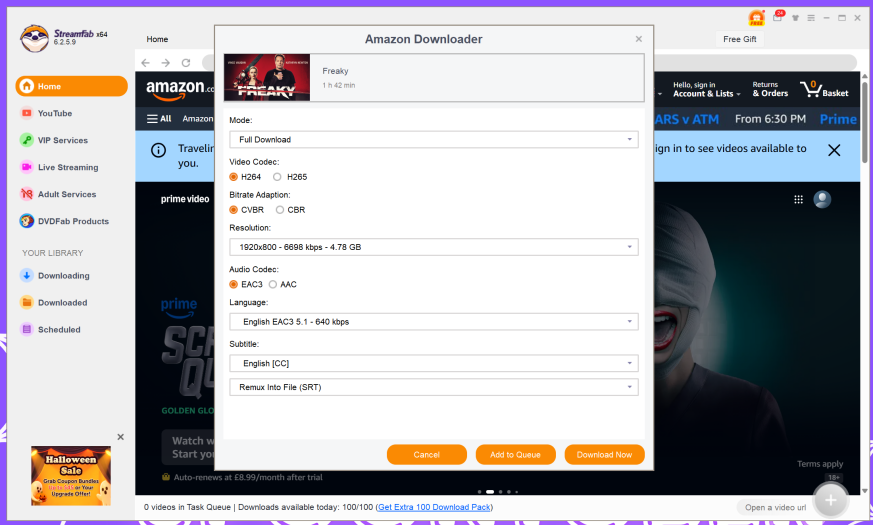
Task: Click the Live Streaming camera icon
Action: pos(26,167)
